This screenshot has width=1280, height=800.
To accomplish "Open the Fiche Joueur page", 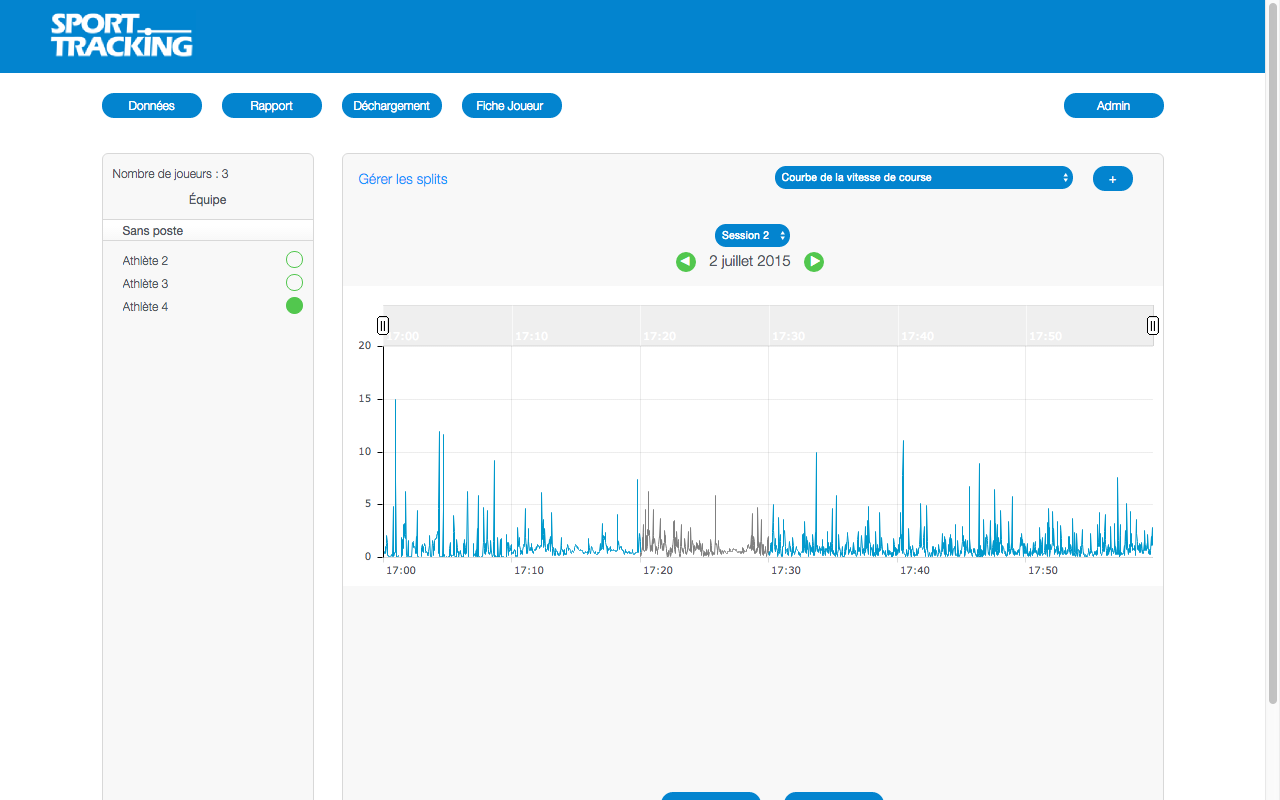I will (511, 106).
